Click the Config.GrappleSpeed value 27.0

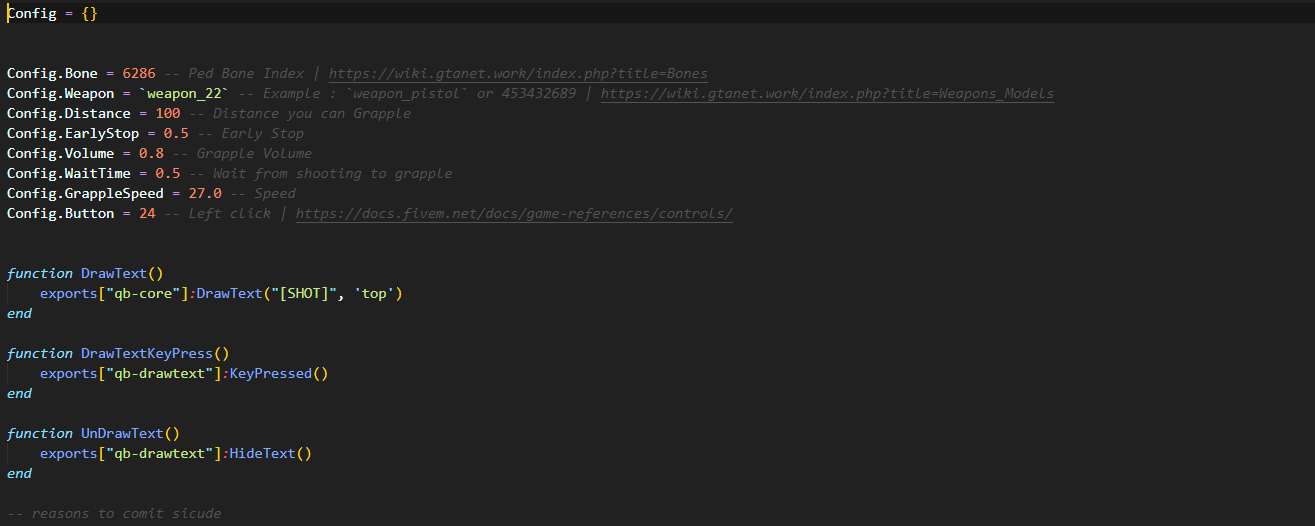point(205,194)
